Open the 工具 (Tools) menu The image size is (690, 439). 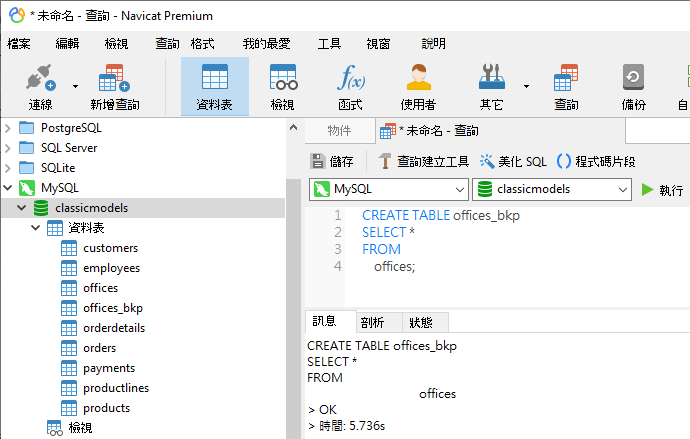click(x=329, y=44)
